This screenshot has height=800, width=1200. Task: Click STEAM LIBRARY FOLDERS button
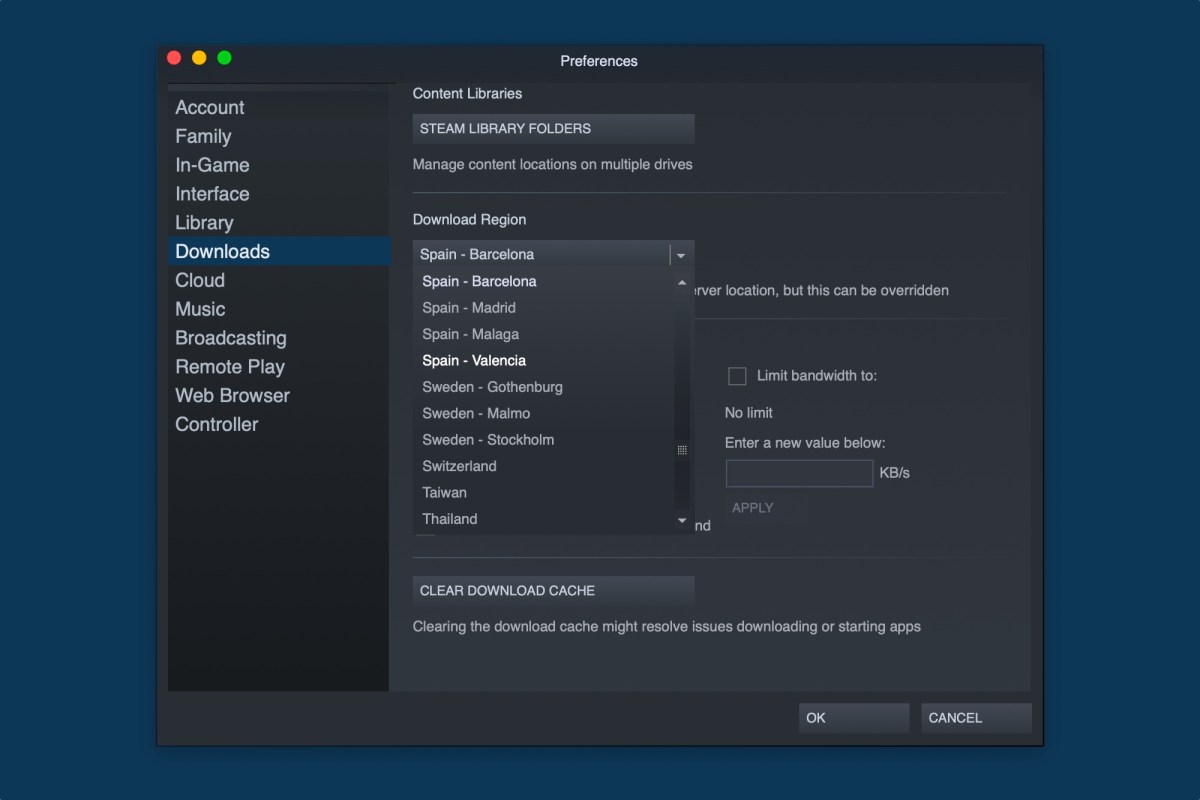(553, 128)
